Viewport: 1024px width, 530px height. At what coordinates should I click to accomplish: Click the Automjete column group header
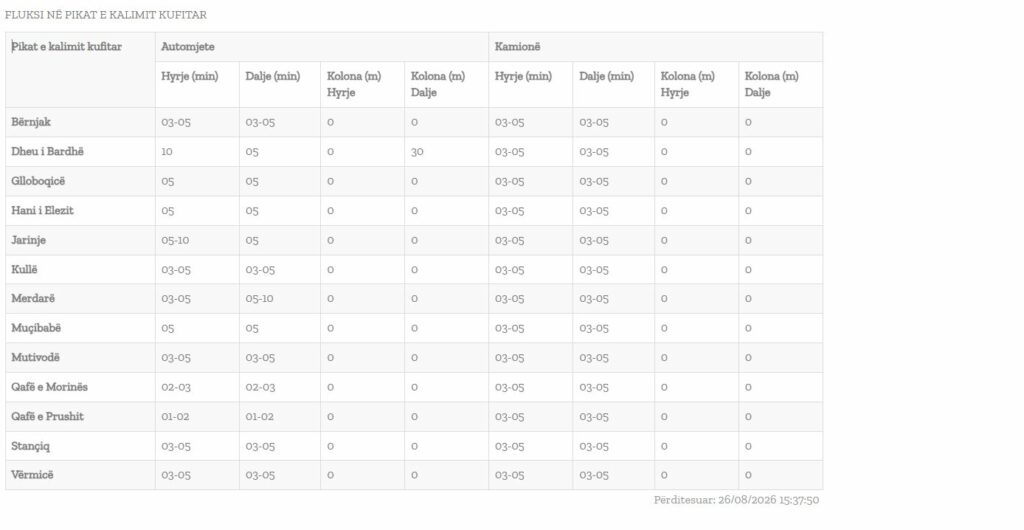[x=187, y=47]
